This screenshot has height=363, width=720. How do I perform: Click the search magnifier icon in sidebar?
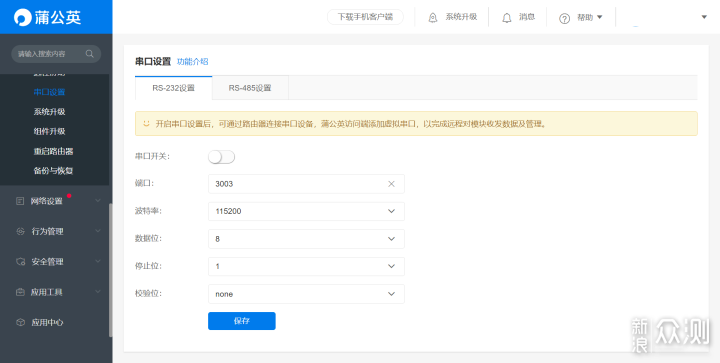(90, 54)
